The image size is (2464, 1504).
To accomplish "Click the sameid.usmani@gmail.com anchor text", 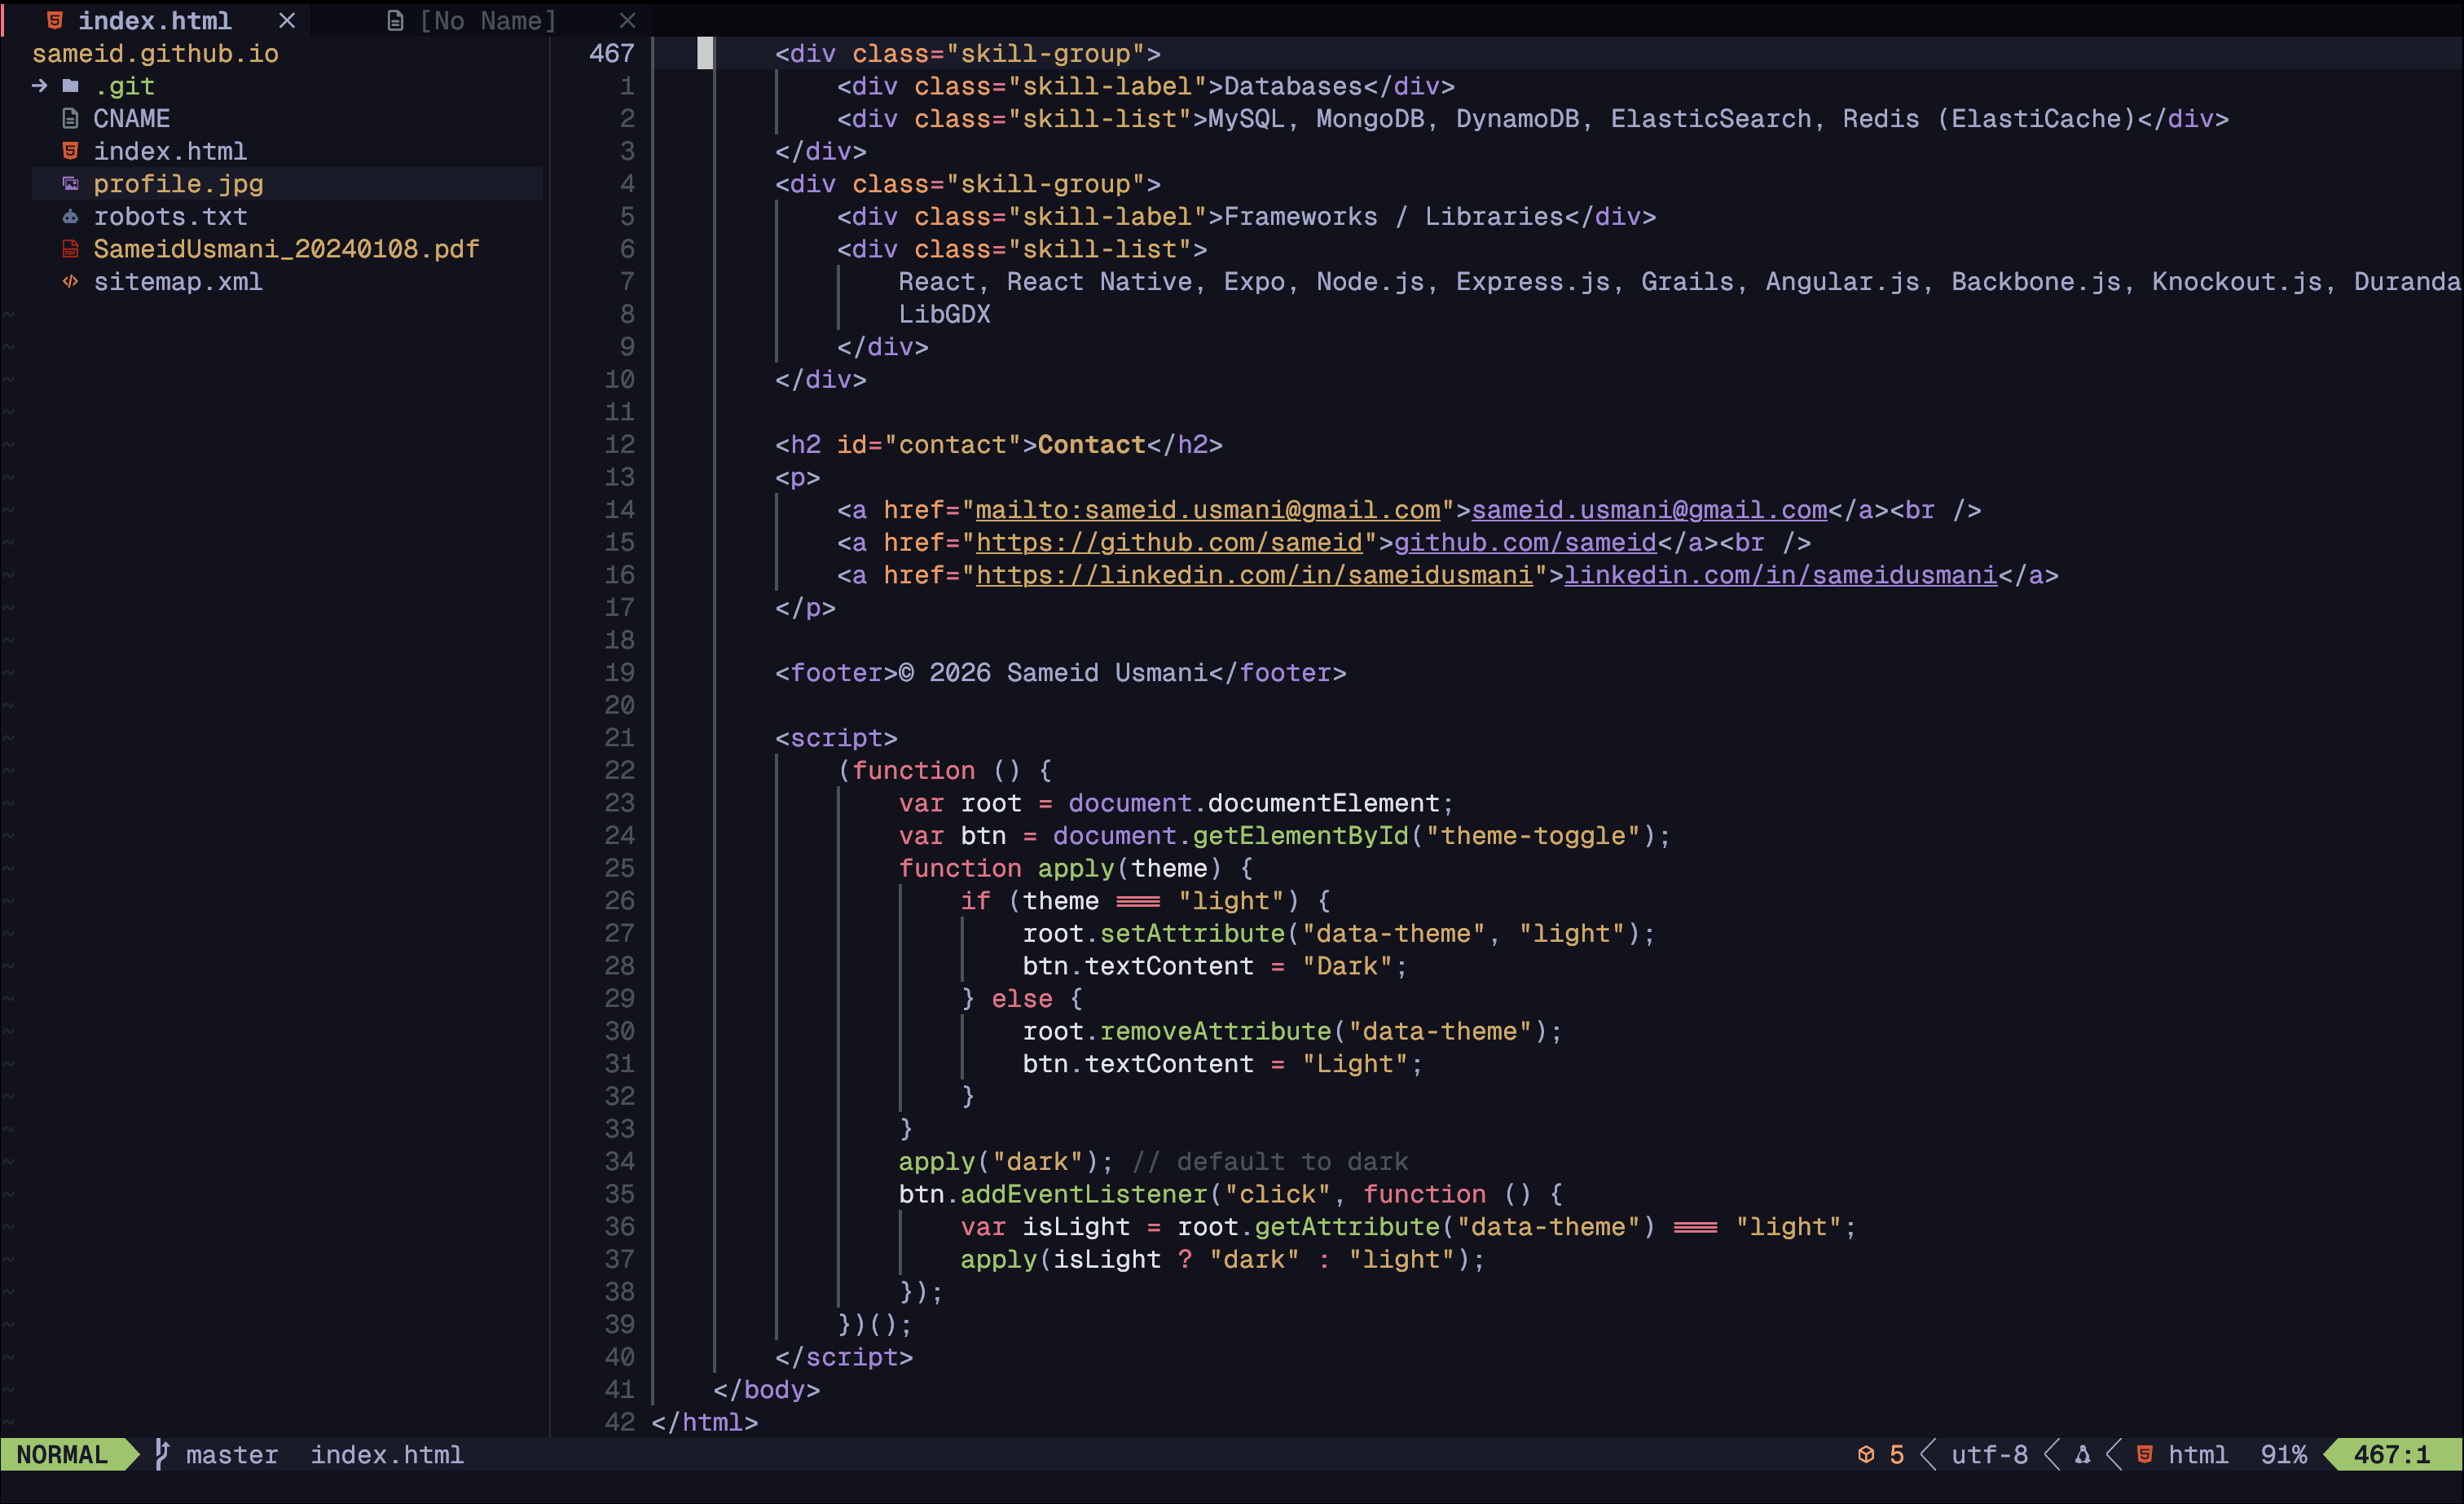I will (x=1649, y=510).
